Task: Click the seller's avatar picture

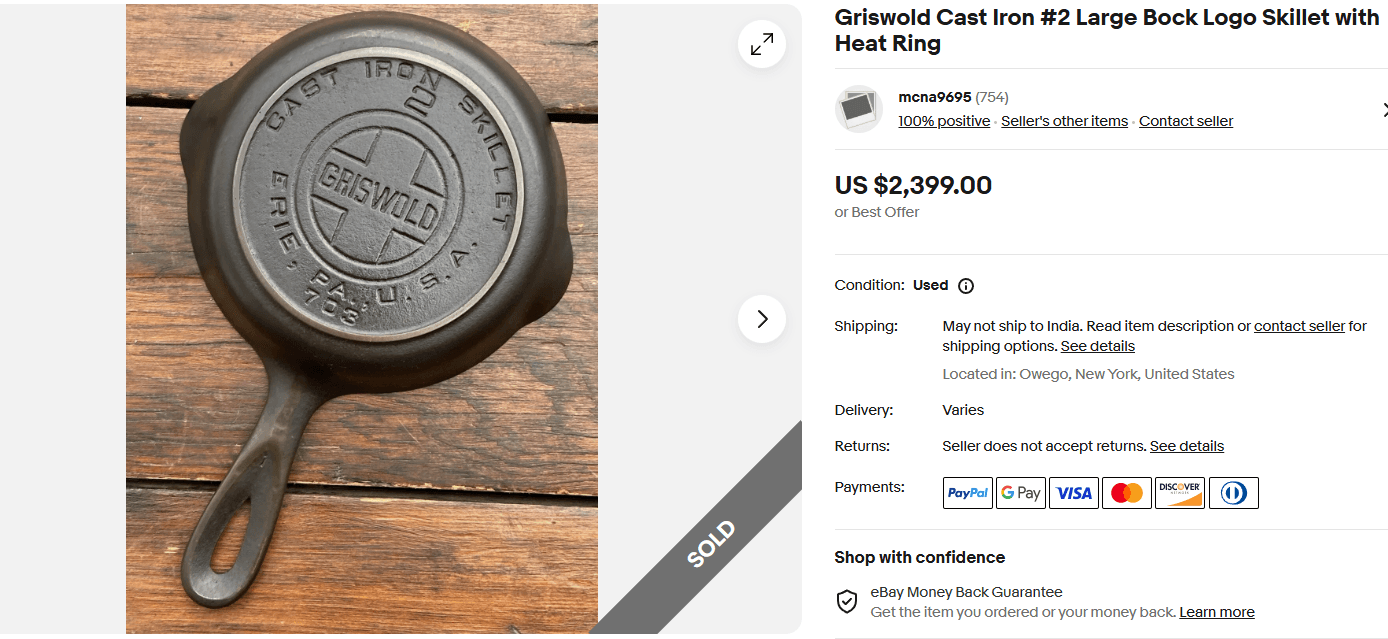Action: coord(858,108)
